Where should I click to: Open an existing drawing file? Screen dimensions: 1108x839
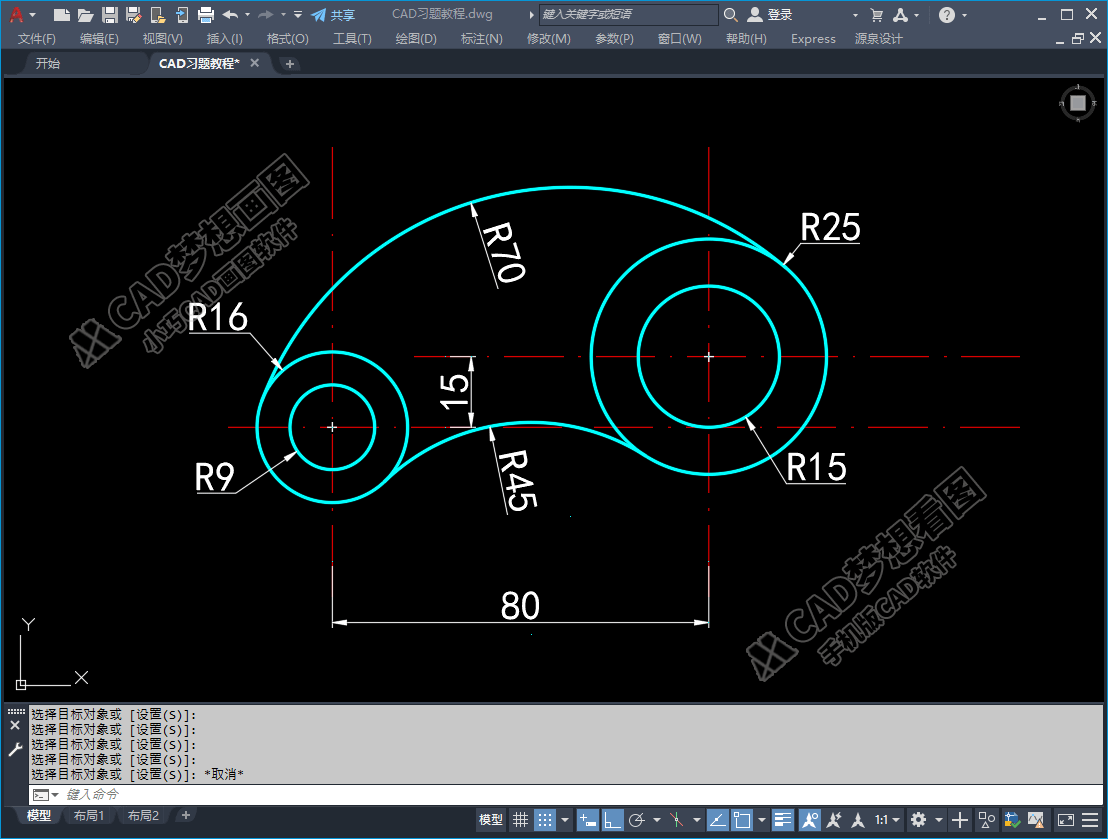click(x=86, y=14)
